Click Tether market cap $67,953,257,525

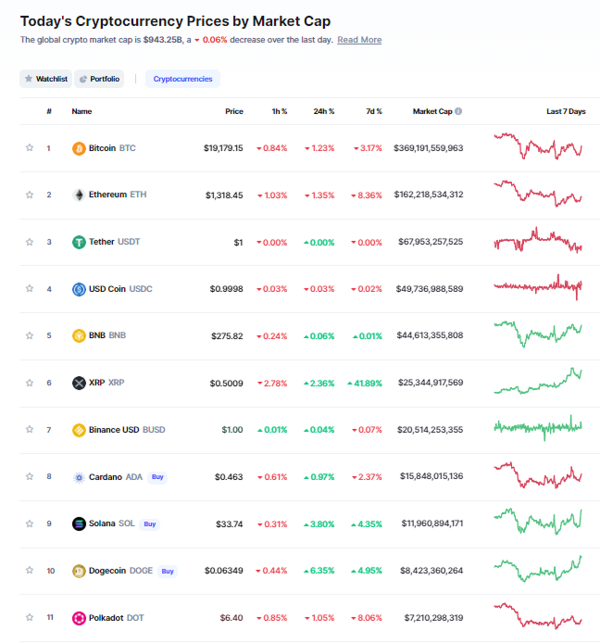pos(431,242)
